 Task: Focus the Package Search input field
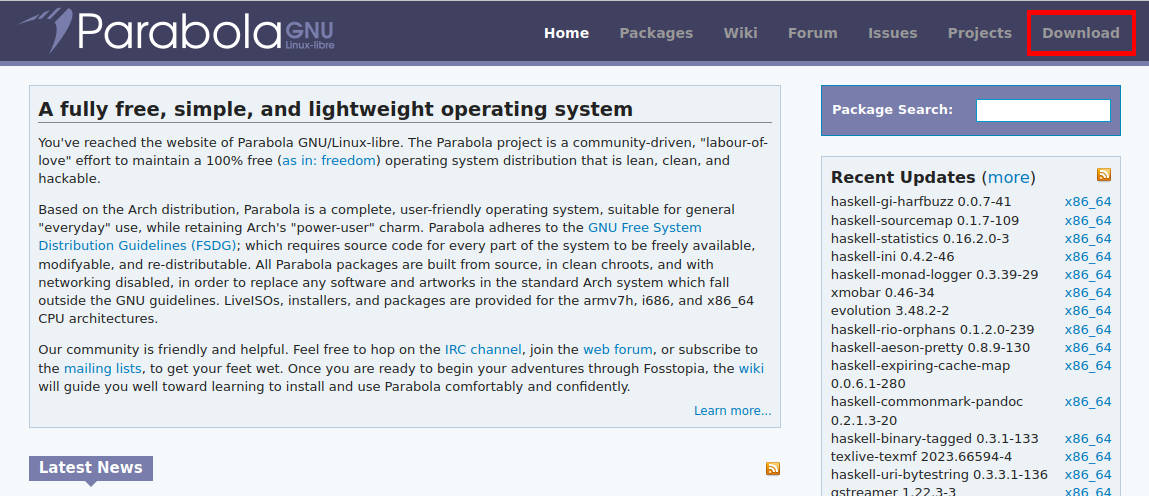(1043, 110)
